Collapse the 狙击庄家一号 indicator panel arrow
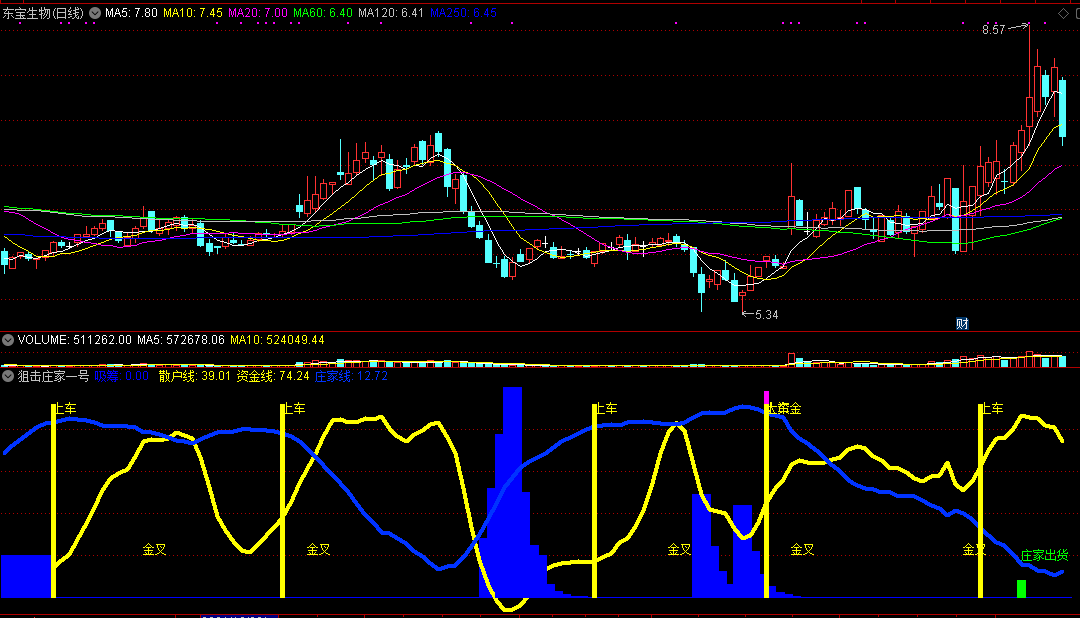The width and height of the screenshot is (1080, 618). coord(8,376)
